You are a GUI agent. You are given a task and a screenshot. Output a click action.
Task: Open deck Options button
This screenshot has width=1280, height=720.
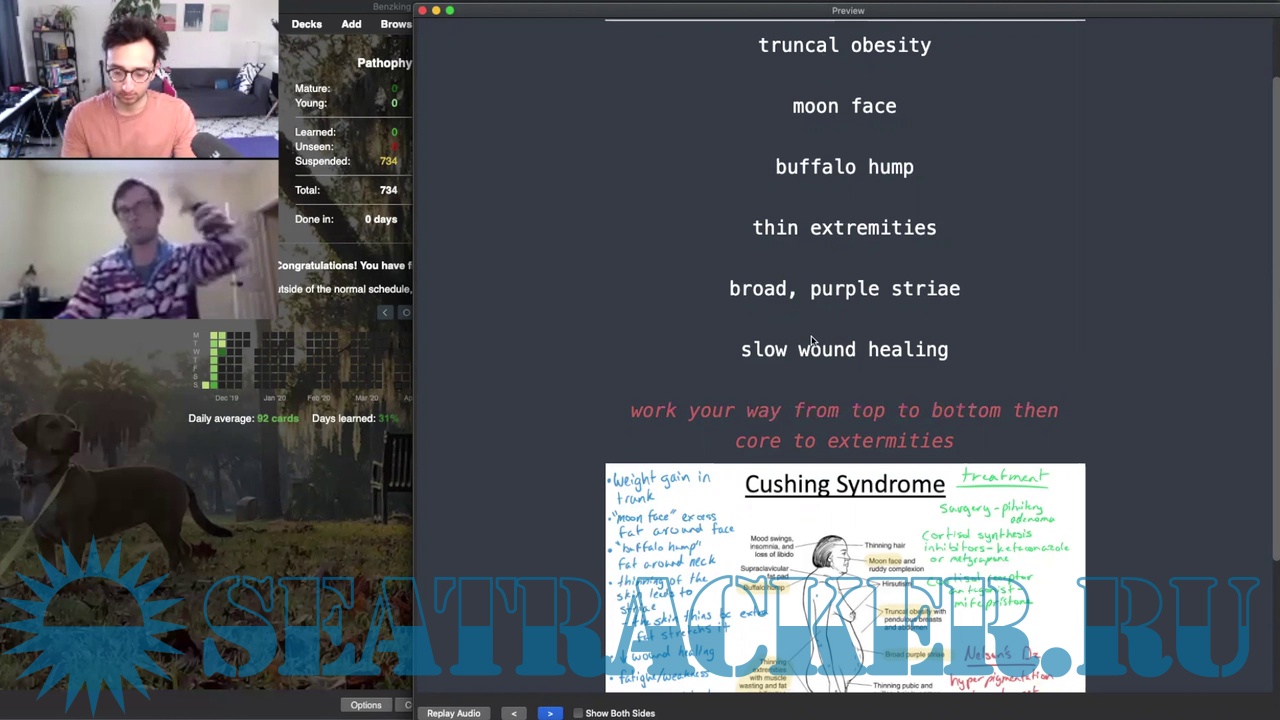365,705
